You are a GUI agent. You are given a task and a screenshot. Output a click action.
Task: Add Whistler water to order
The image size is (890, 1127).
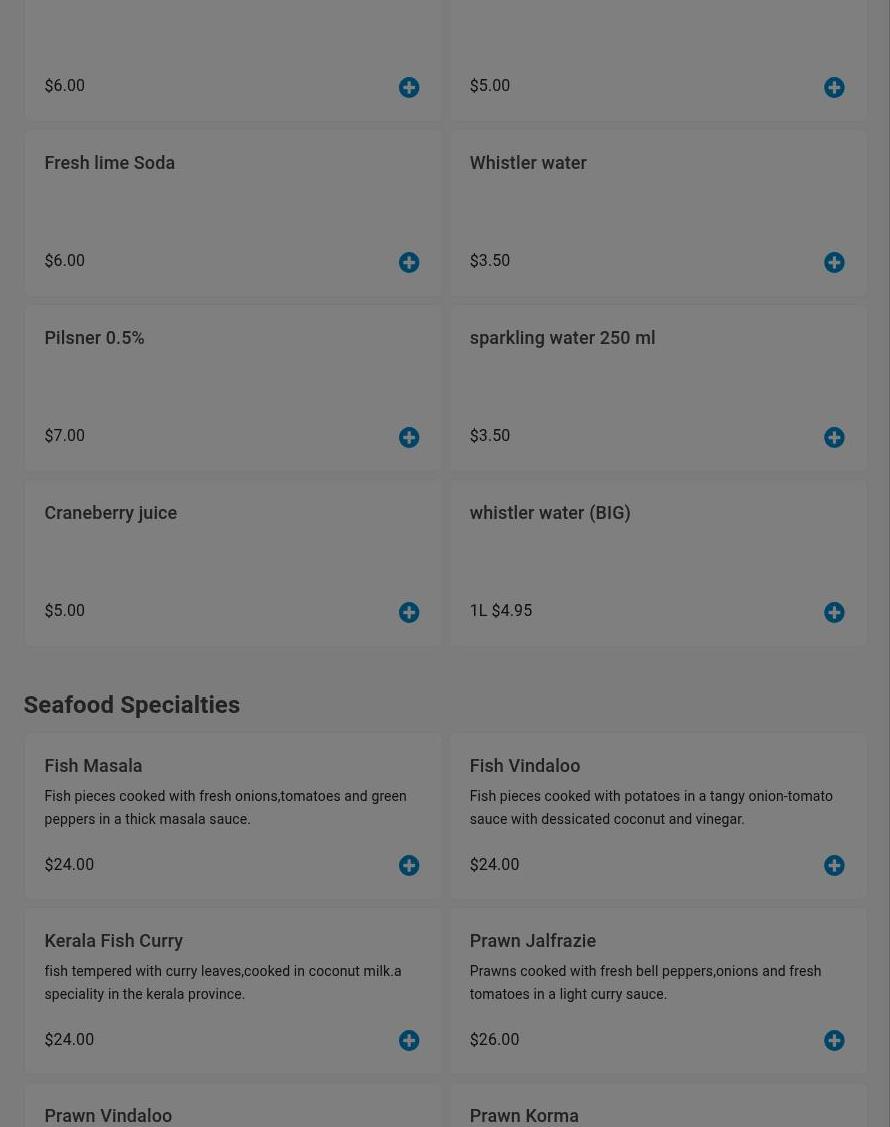coord(834,262)
